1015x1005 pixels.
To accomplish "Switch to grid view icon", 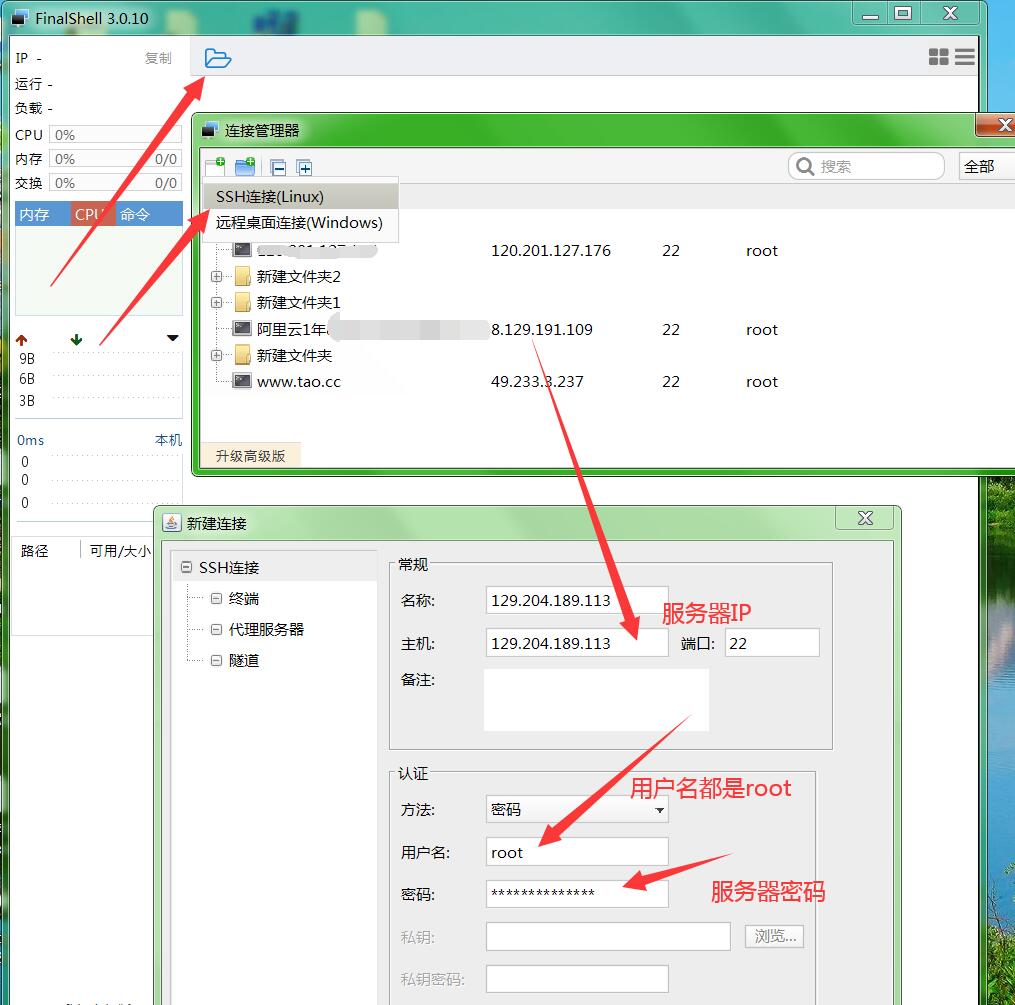I will click(938, 58).
